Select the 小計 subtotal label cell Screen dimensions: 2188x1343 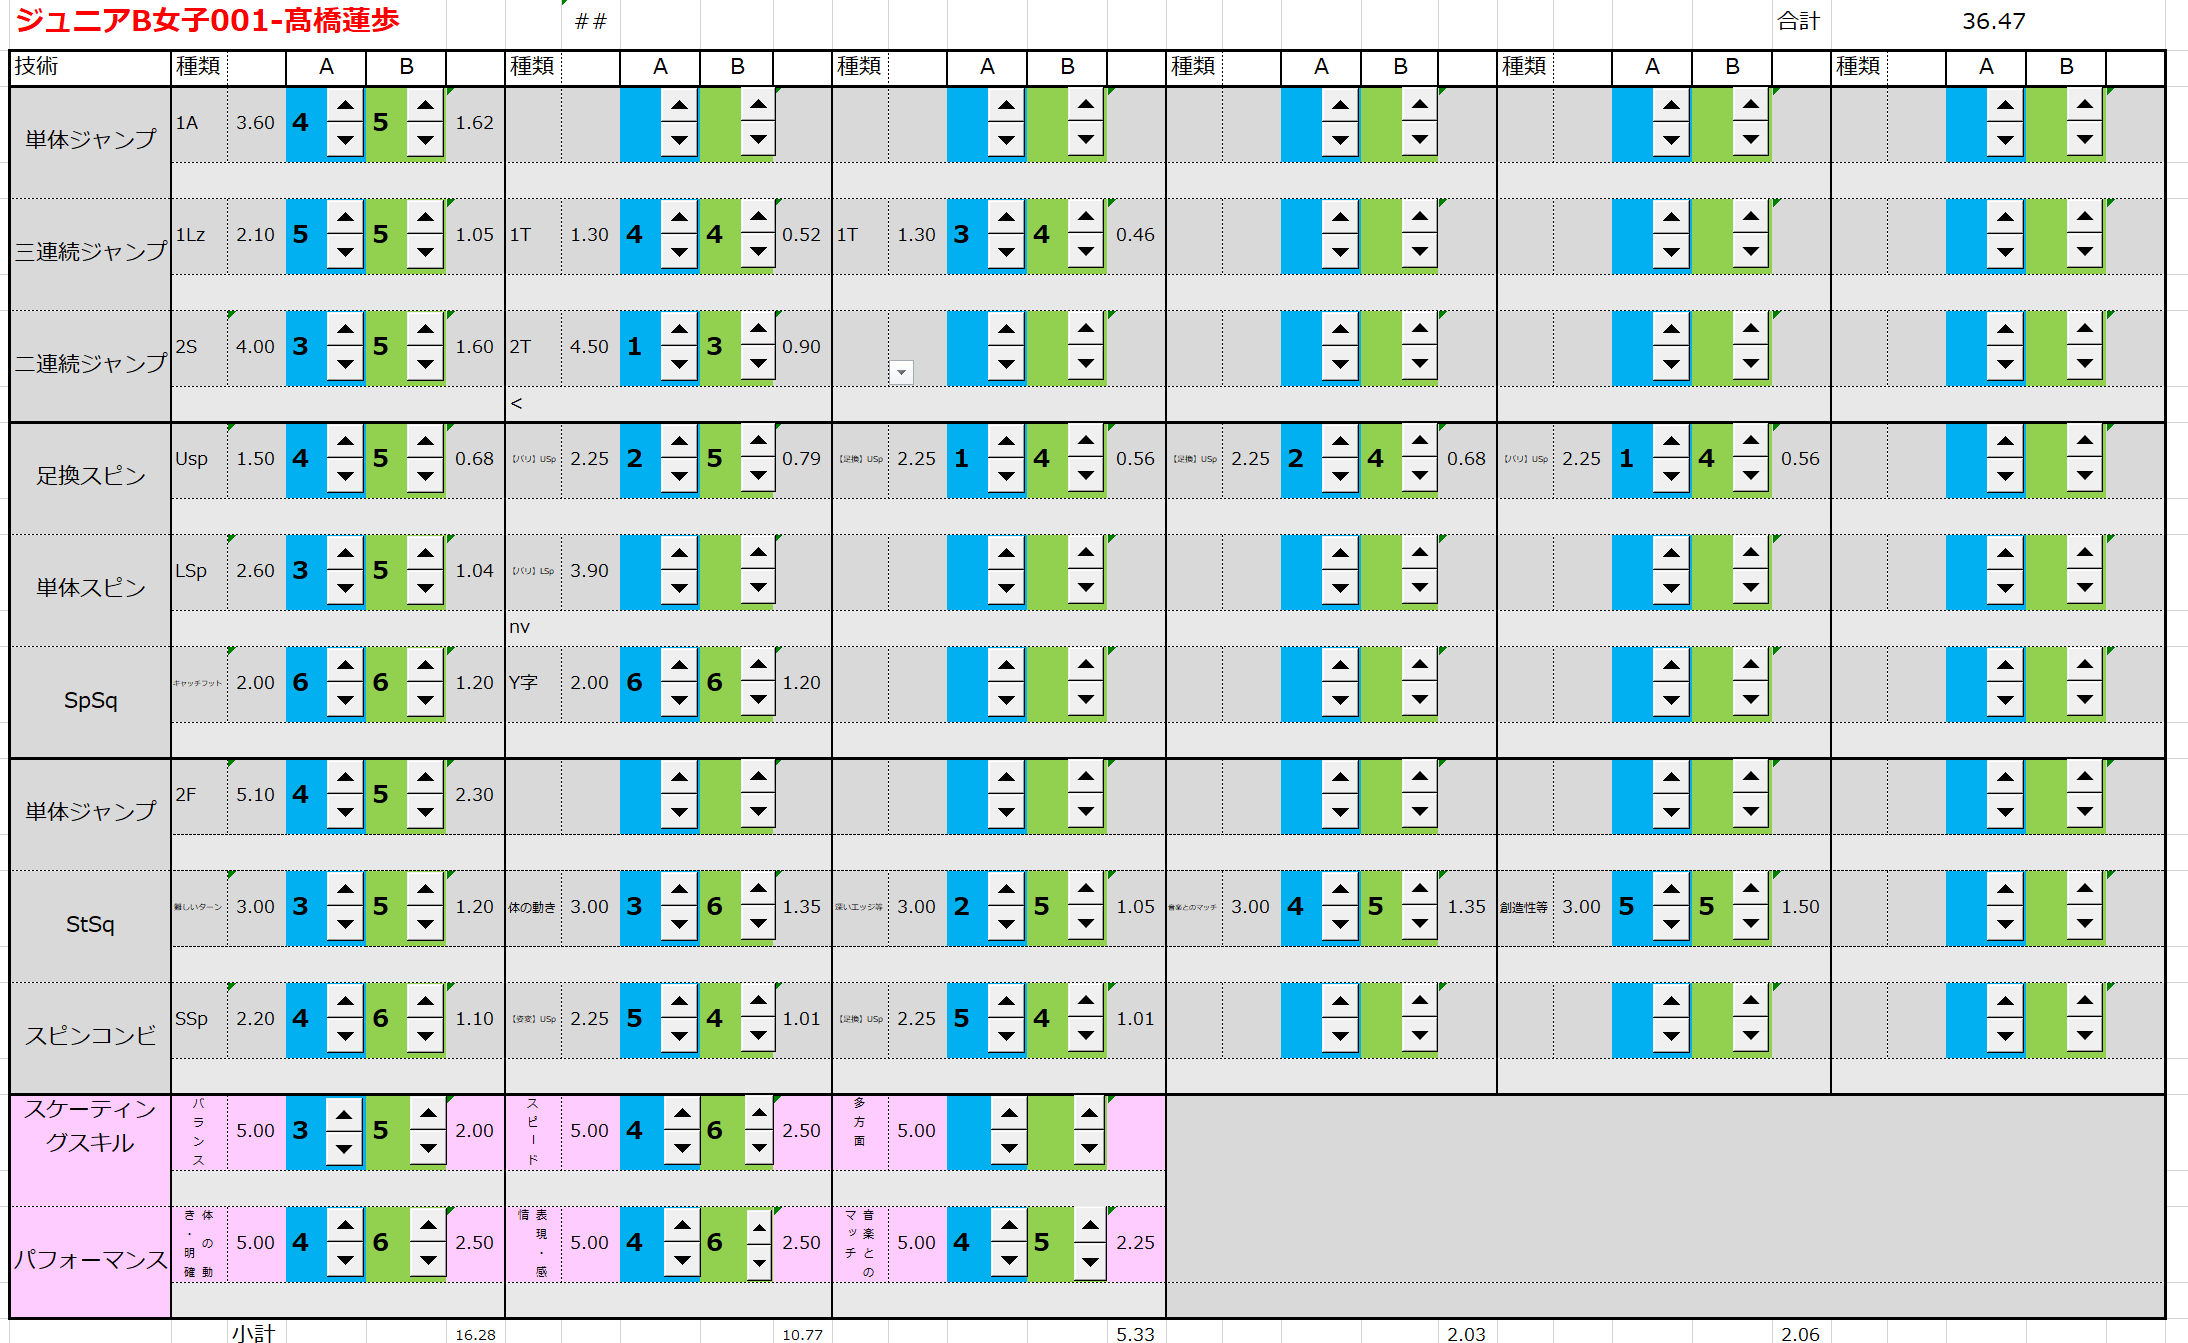point(254,1333)
